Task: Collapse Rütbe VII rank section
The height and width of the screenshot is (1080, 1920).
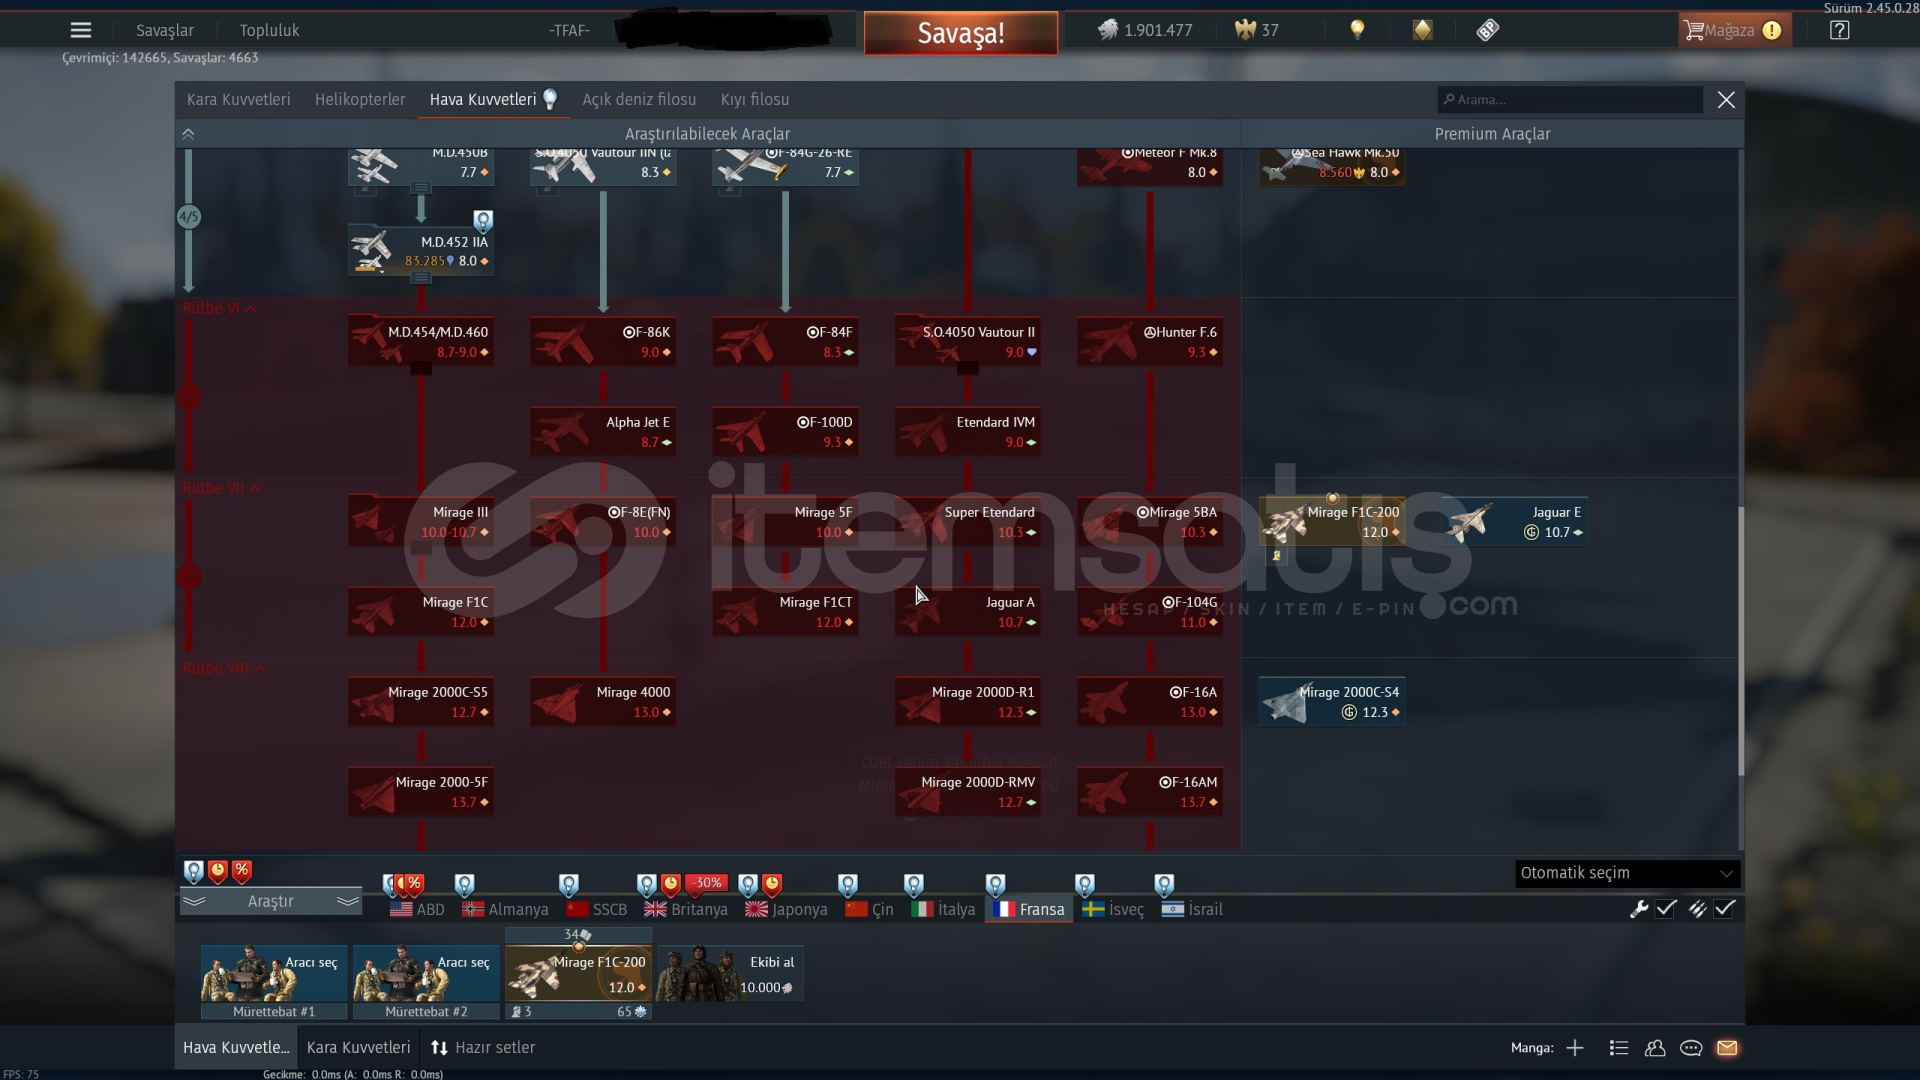Action: coord(221,488)
